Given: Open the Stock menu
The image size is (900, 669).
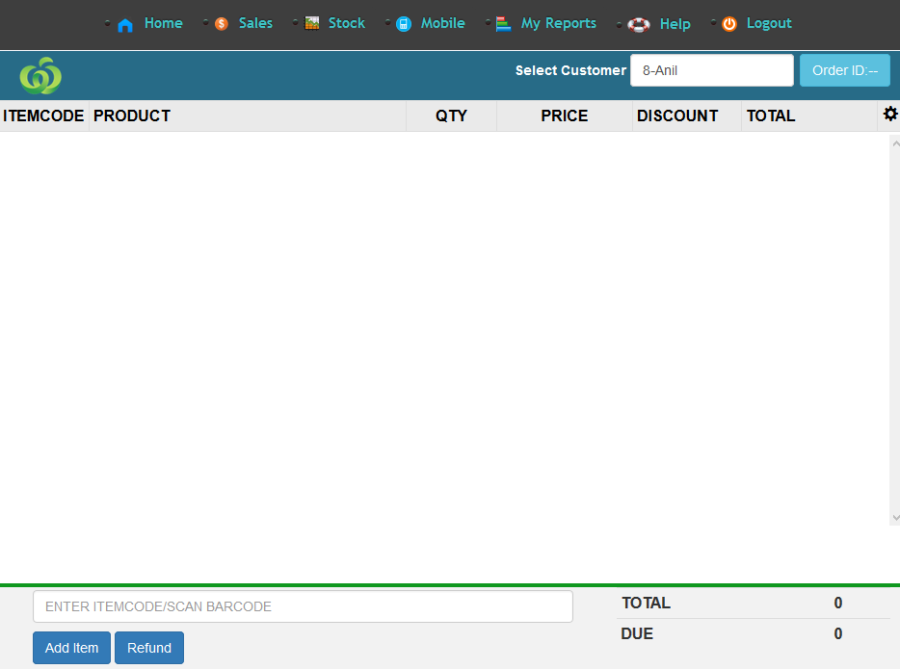Looking at the screenshot, I should [x=346, y=23].
